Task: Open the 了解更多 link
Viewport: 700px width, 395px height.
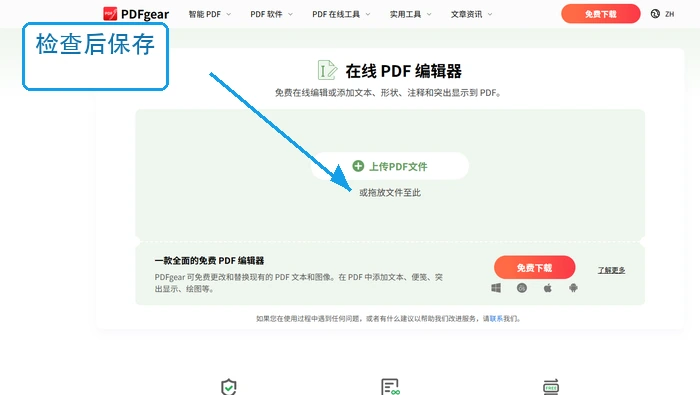Action: point(611,270)
